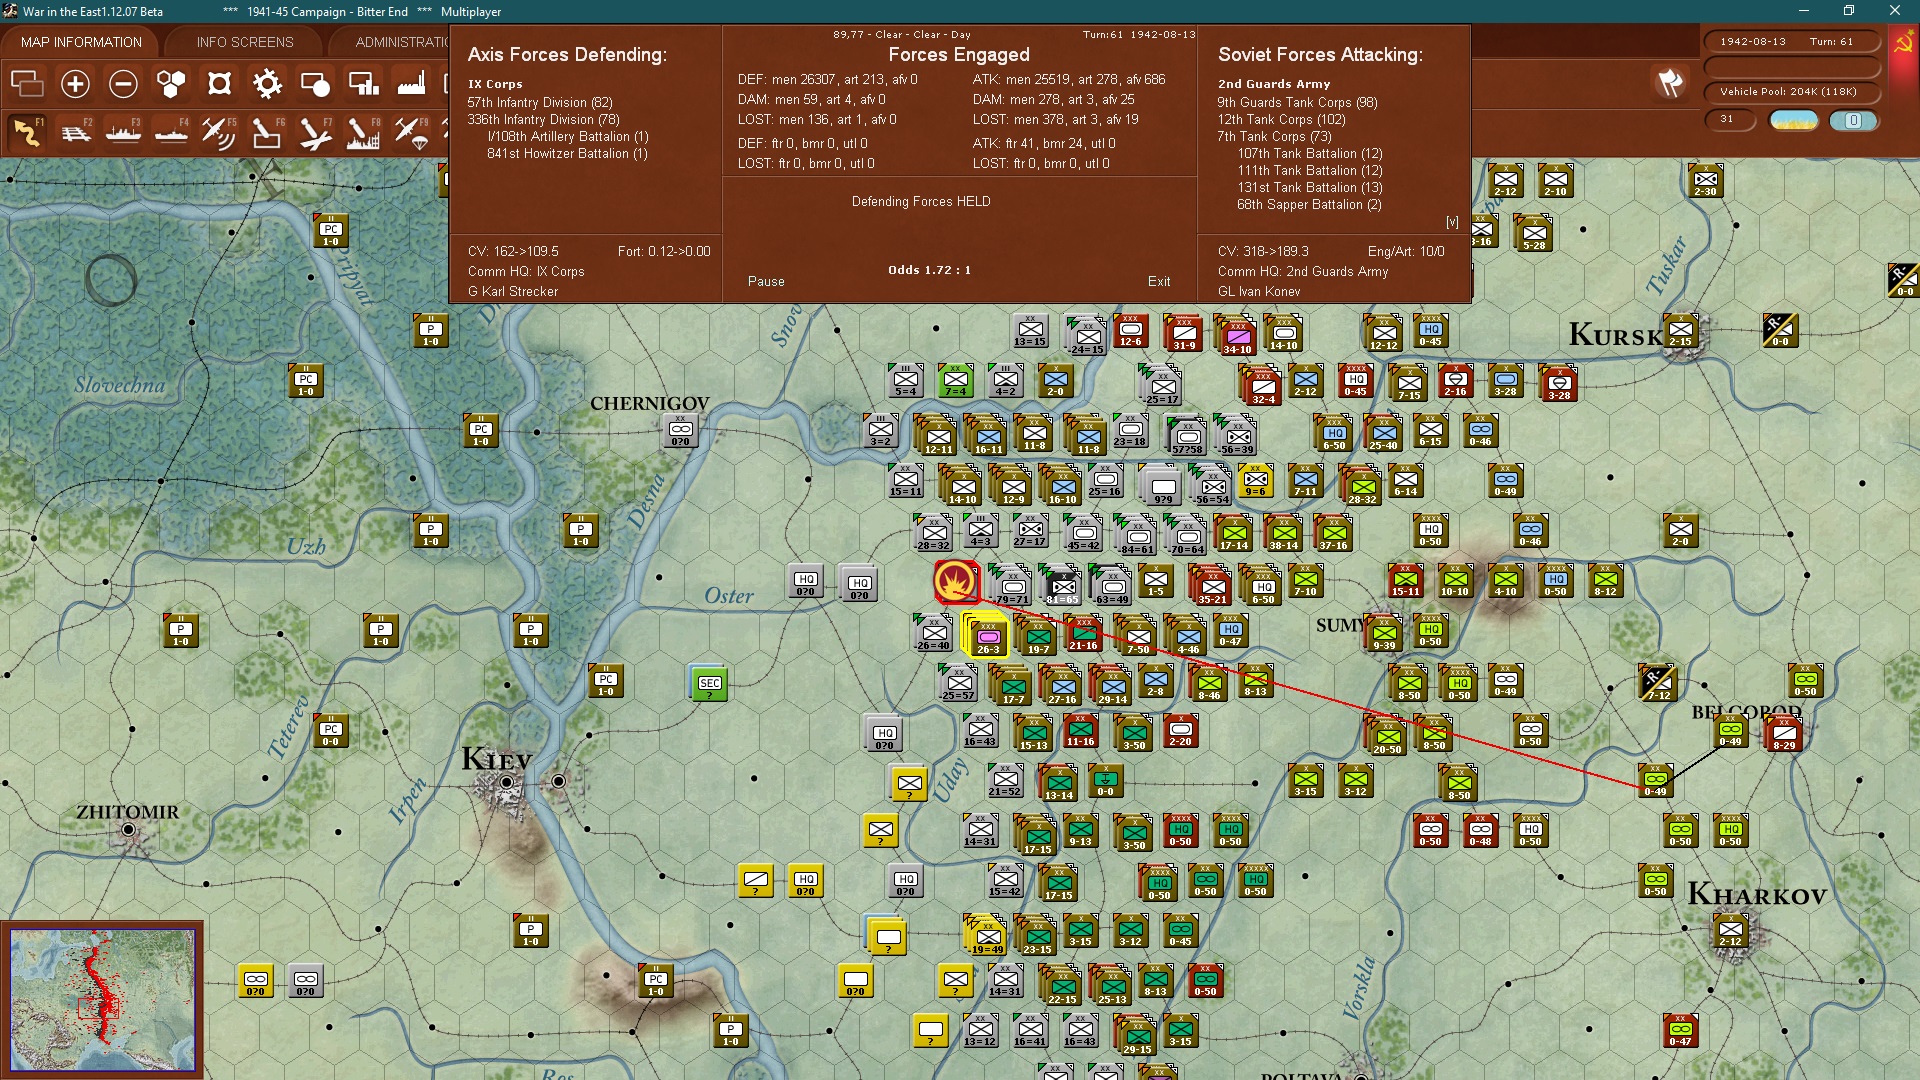Select the F2 rail transport mode
Image resolution: width=1920 pixels, height=1080 pixels.
tap(75, 132)
